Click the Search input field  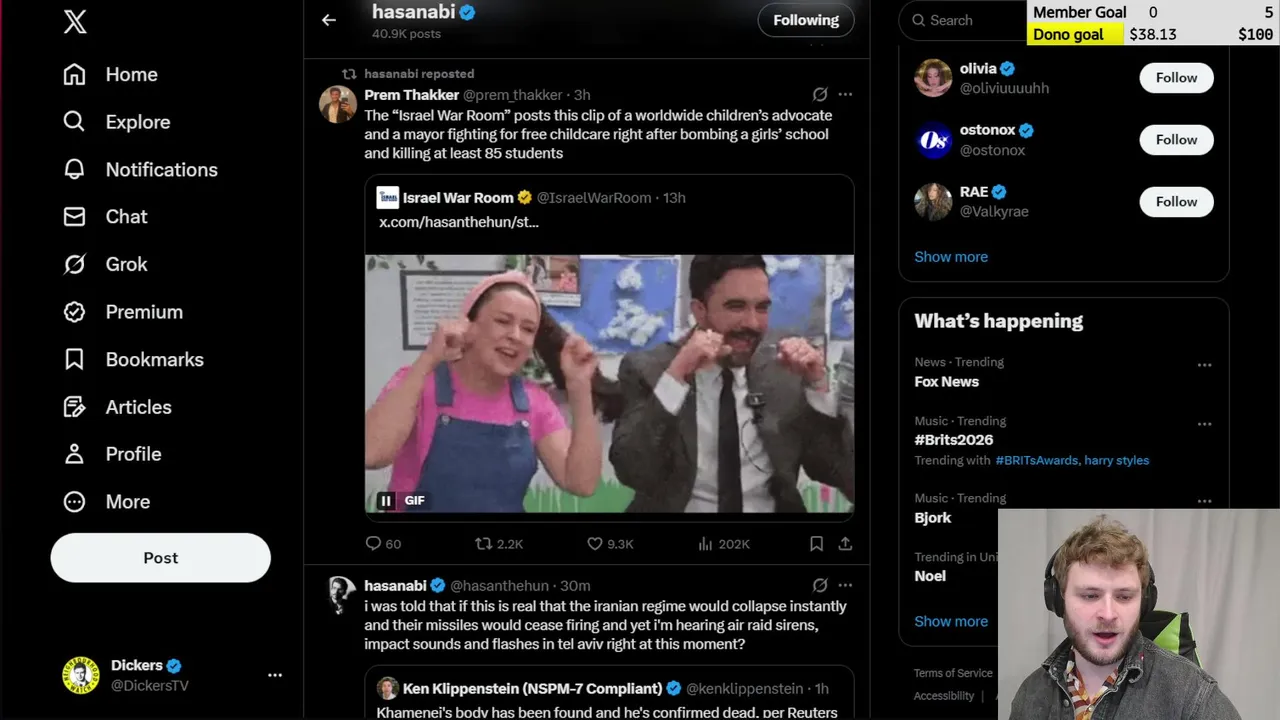click(x=962, y=20)
